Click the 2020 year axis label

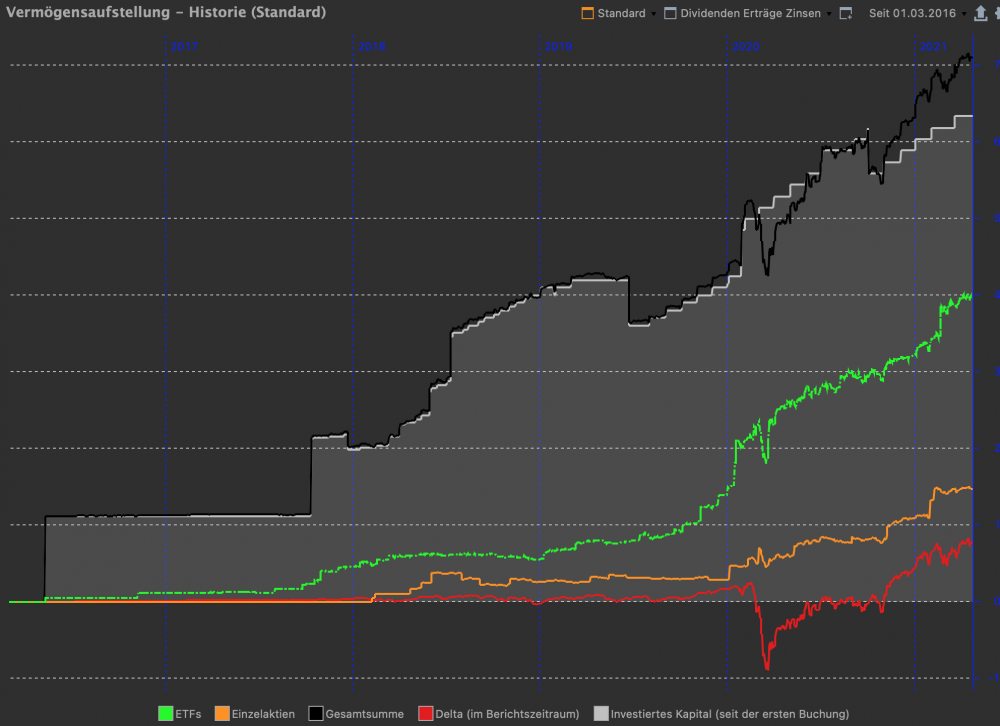pos(746,47)
